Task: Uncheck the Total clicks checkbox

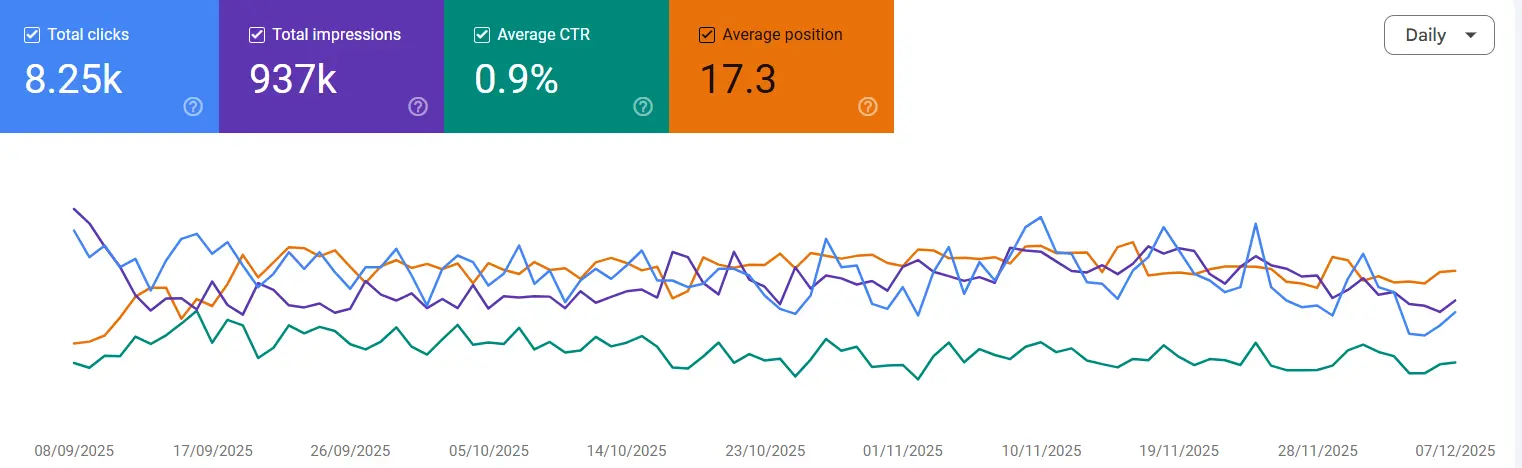Action: coord(32,35)
